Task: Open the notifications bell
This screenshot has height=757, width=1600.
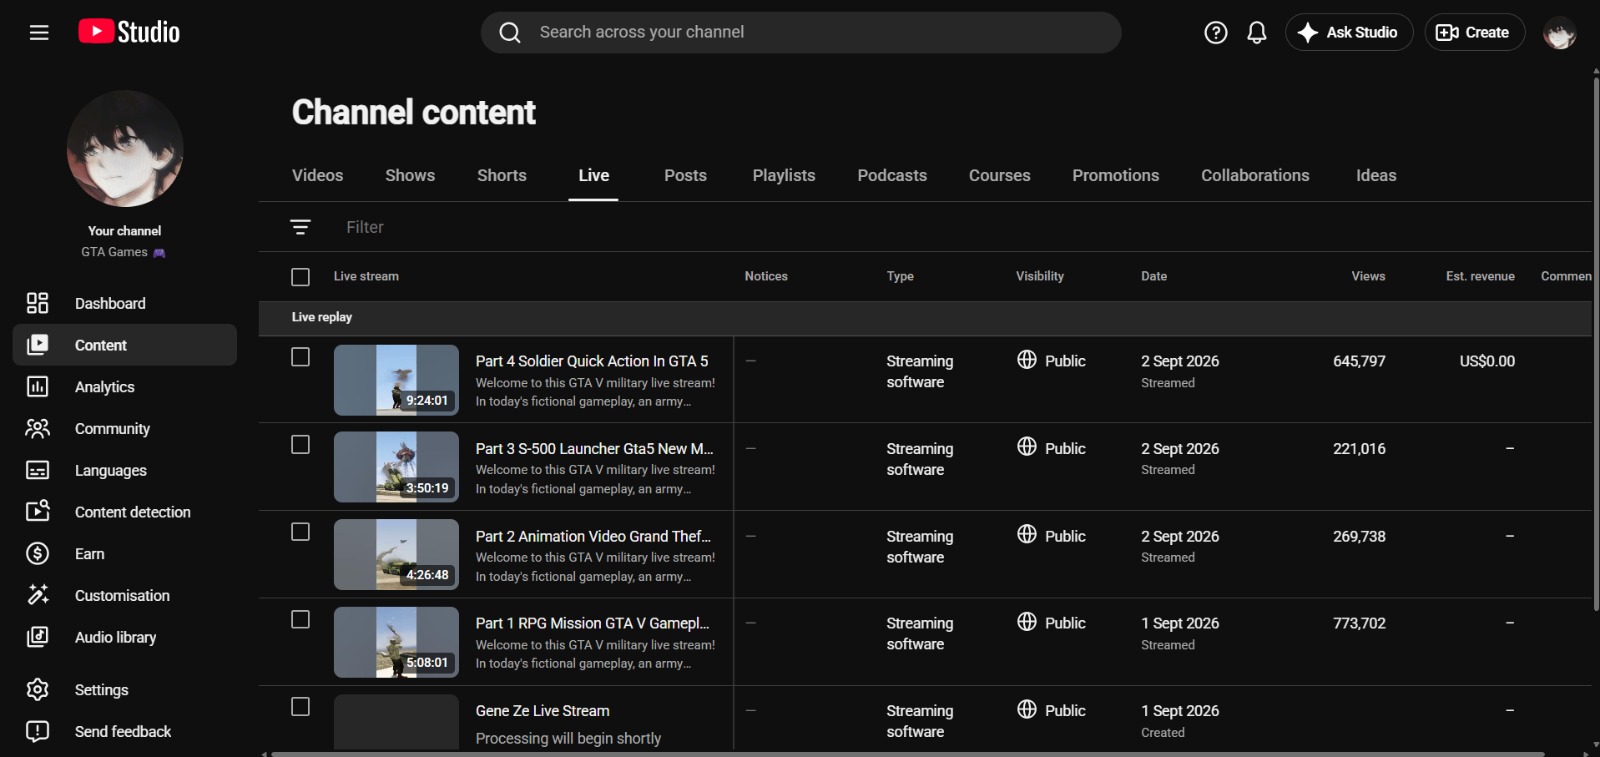Action: click(1257, 33)
